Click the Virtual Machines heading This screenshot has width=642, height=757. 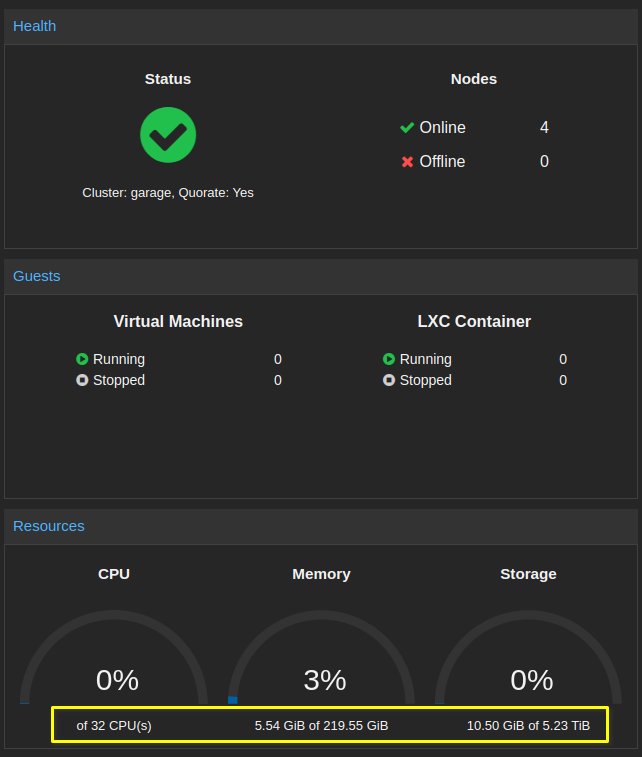tap(178, 322)
